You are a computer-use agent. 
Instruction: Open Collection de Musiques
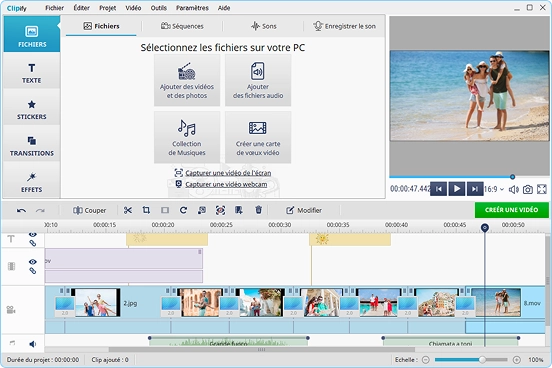(x=187, y=137)
